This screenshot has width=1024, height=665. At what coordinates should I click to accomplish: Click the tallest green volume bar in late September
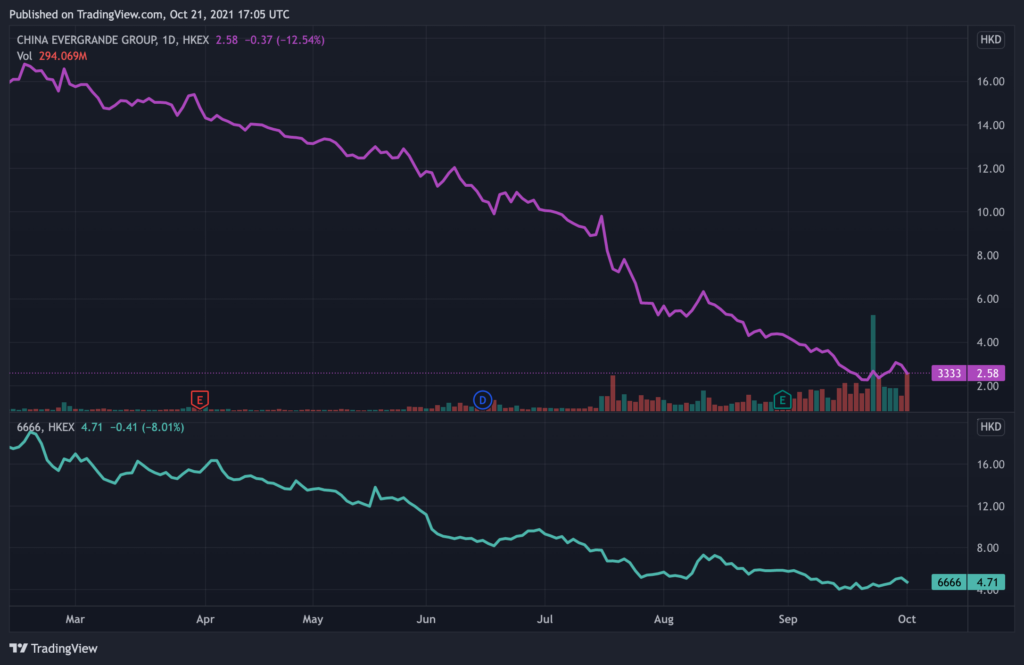[x=873, y=363]
